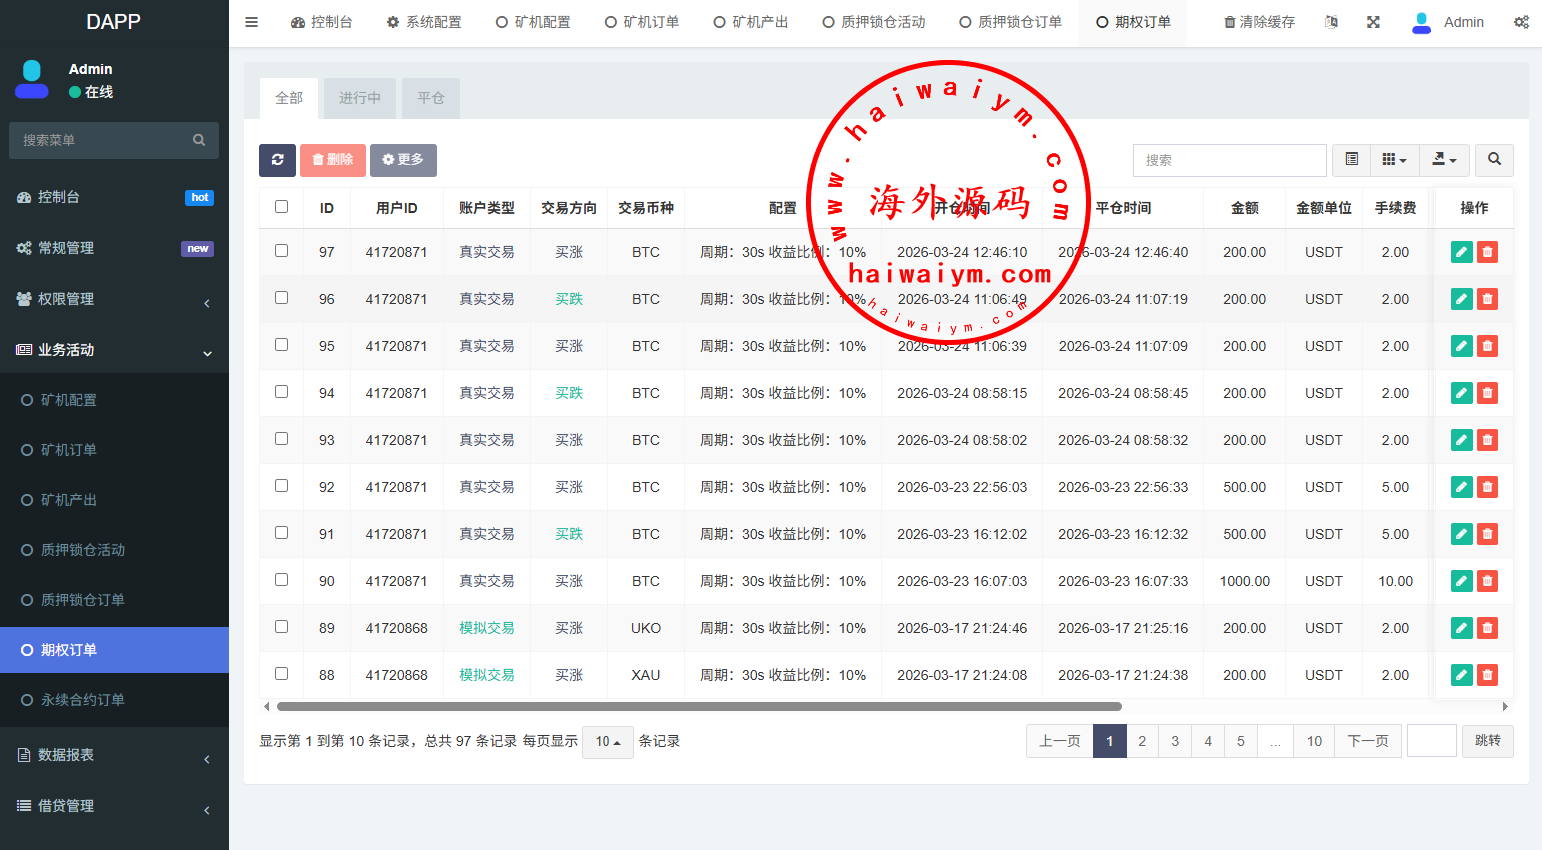Viewport: 1542px width, 850px height.
Task: Click the table 搜索 input field
Action: (1229, 160)
